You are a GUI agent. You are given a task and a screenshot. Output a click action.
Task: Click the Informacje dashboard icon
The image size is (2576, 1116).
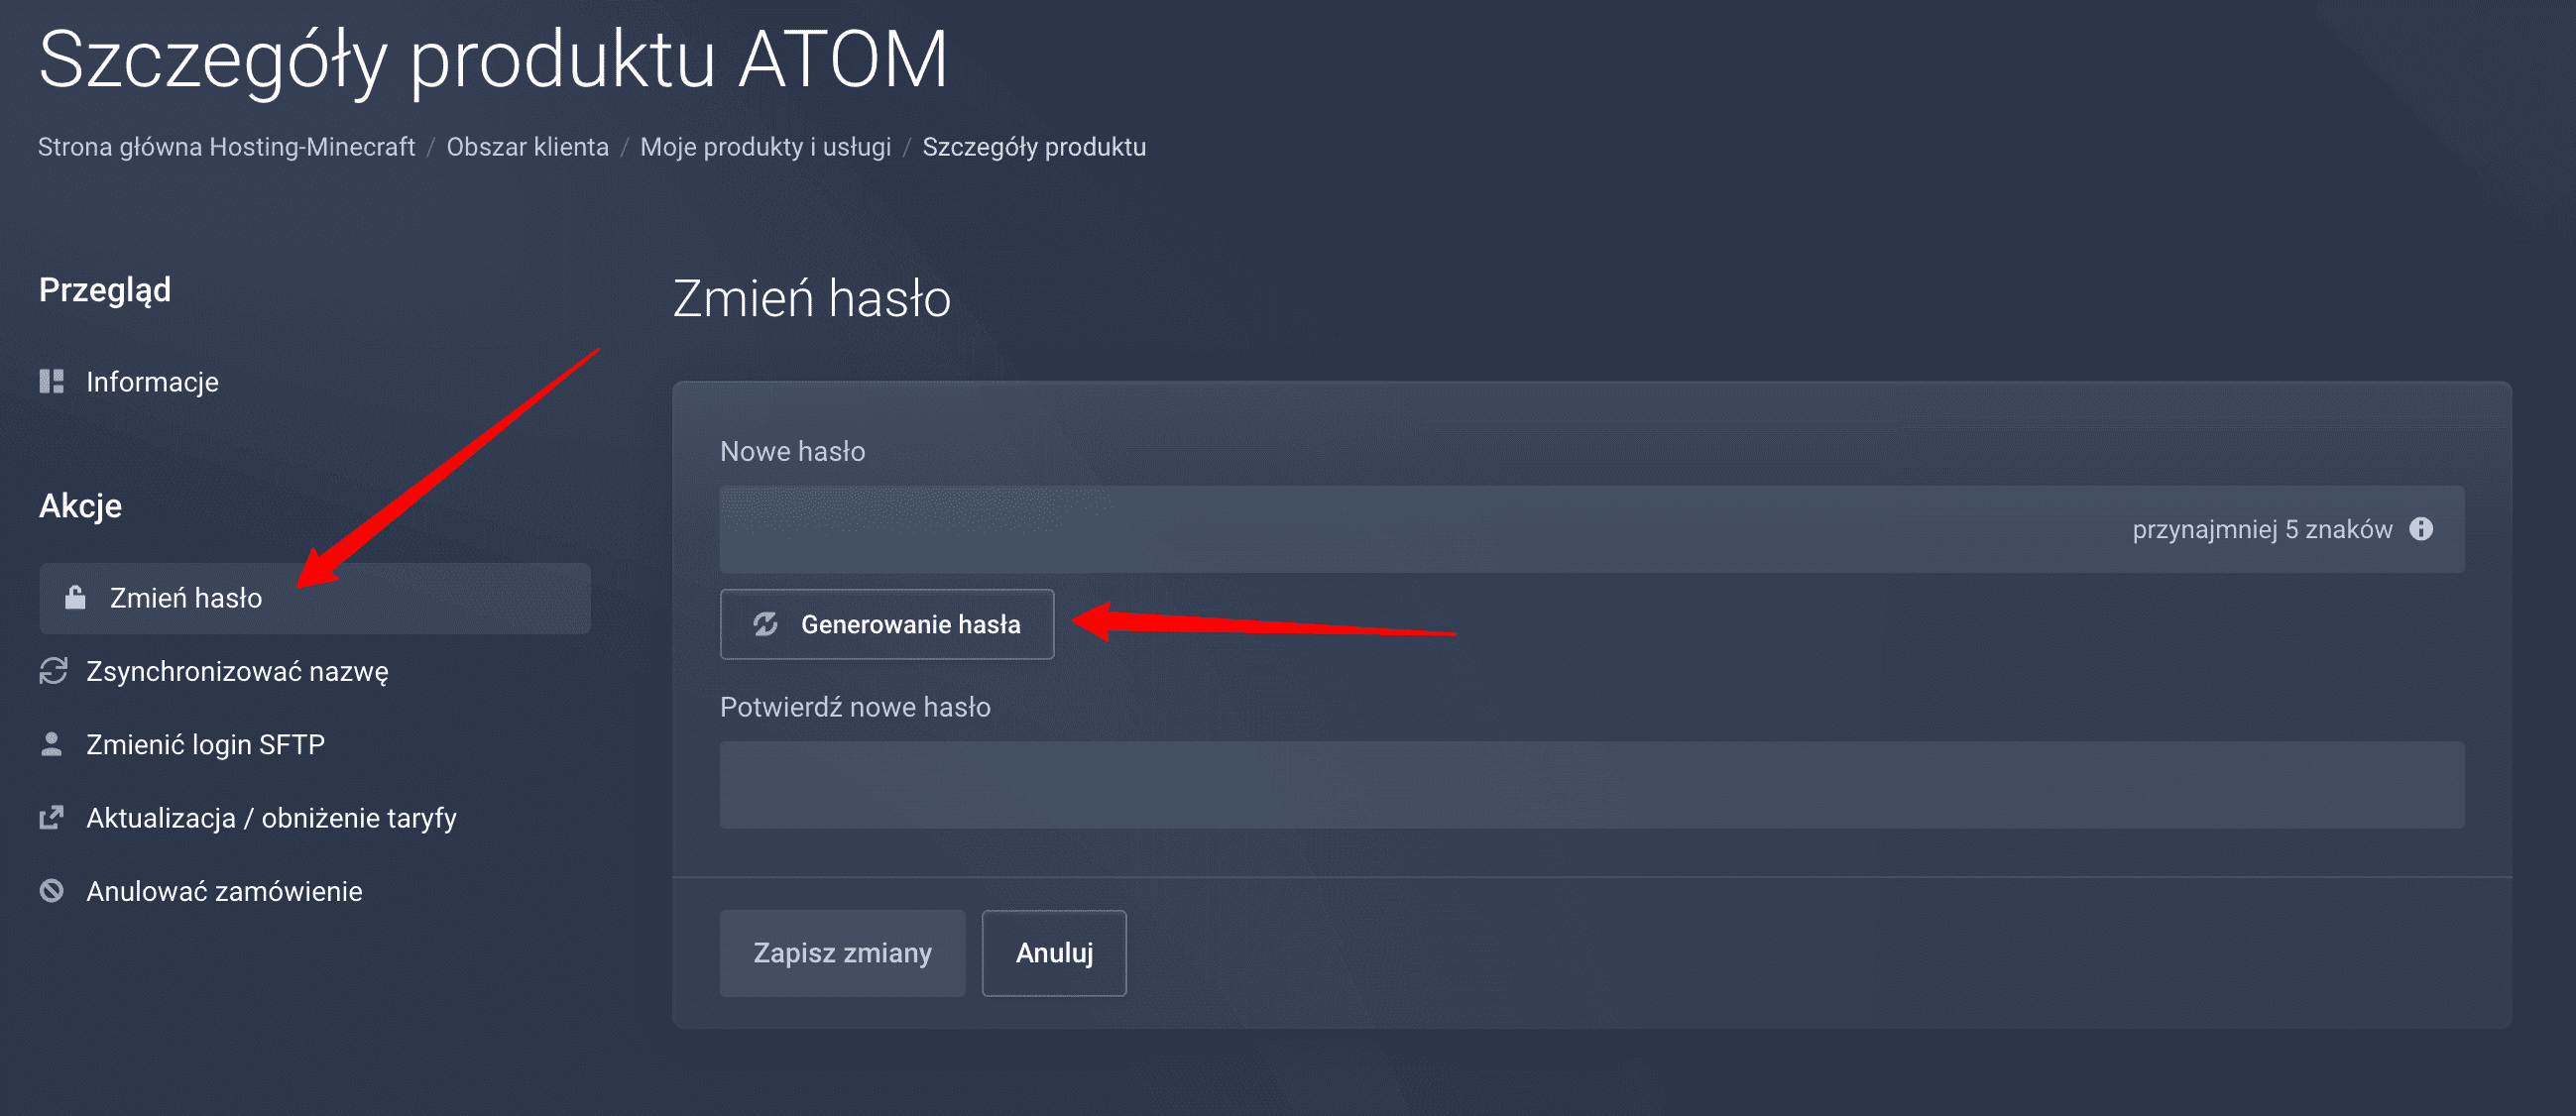pyautogui.click(x=52, y=382)
